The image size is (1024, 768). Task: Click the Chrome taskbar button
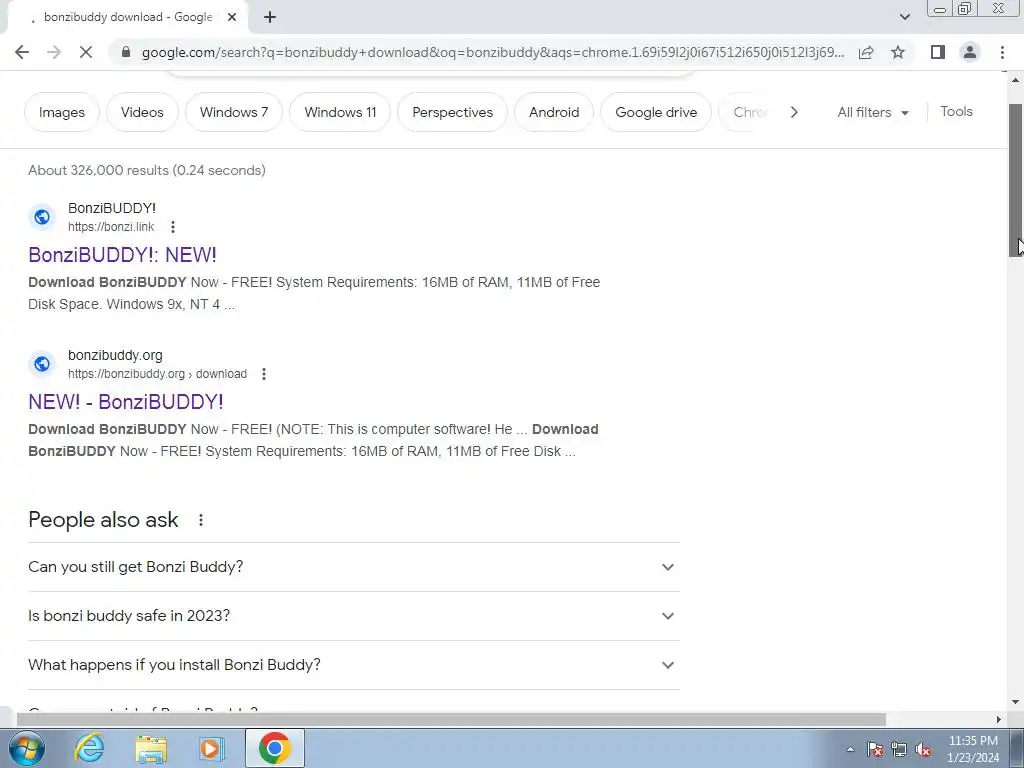[275, 748]
